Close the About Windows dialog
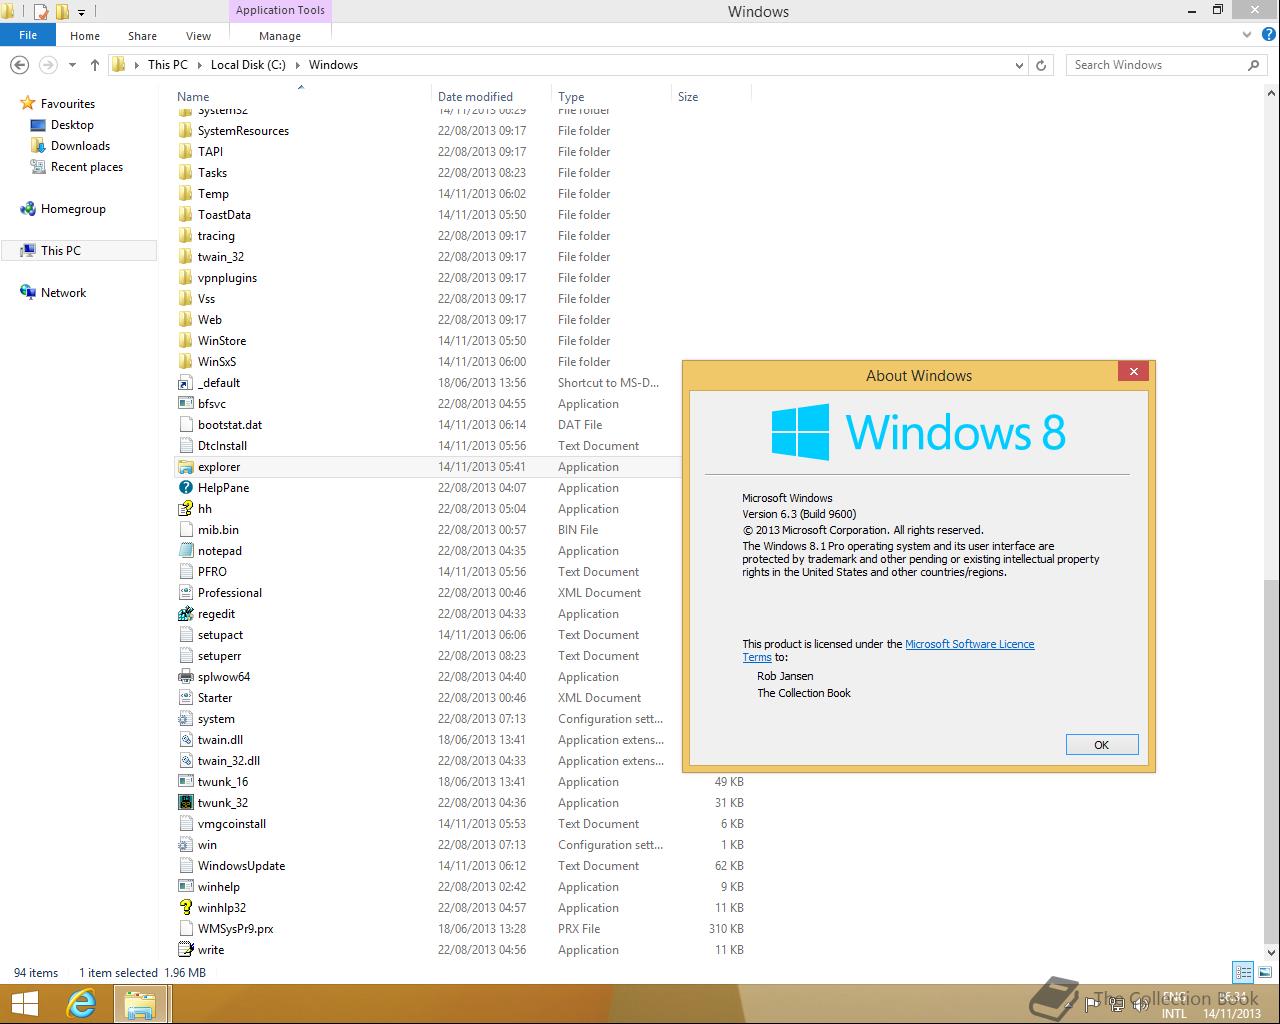This screenshot has width=1280, height=1024. [x=1133, y=372]
